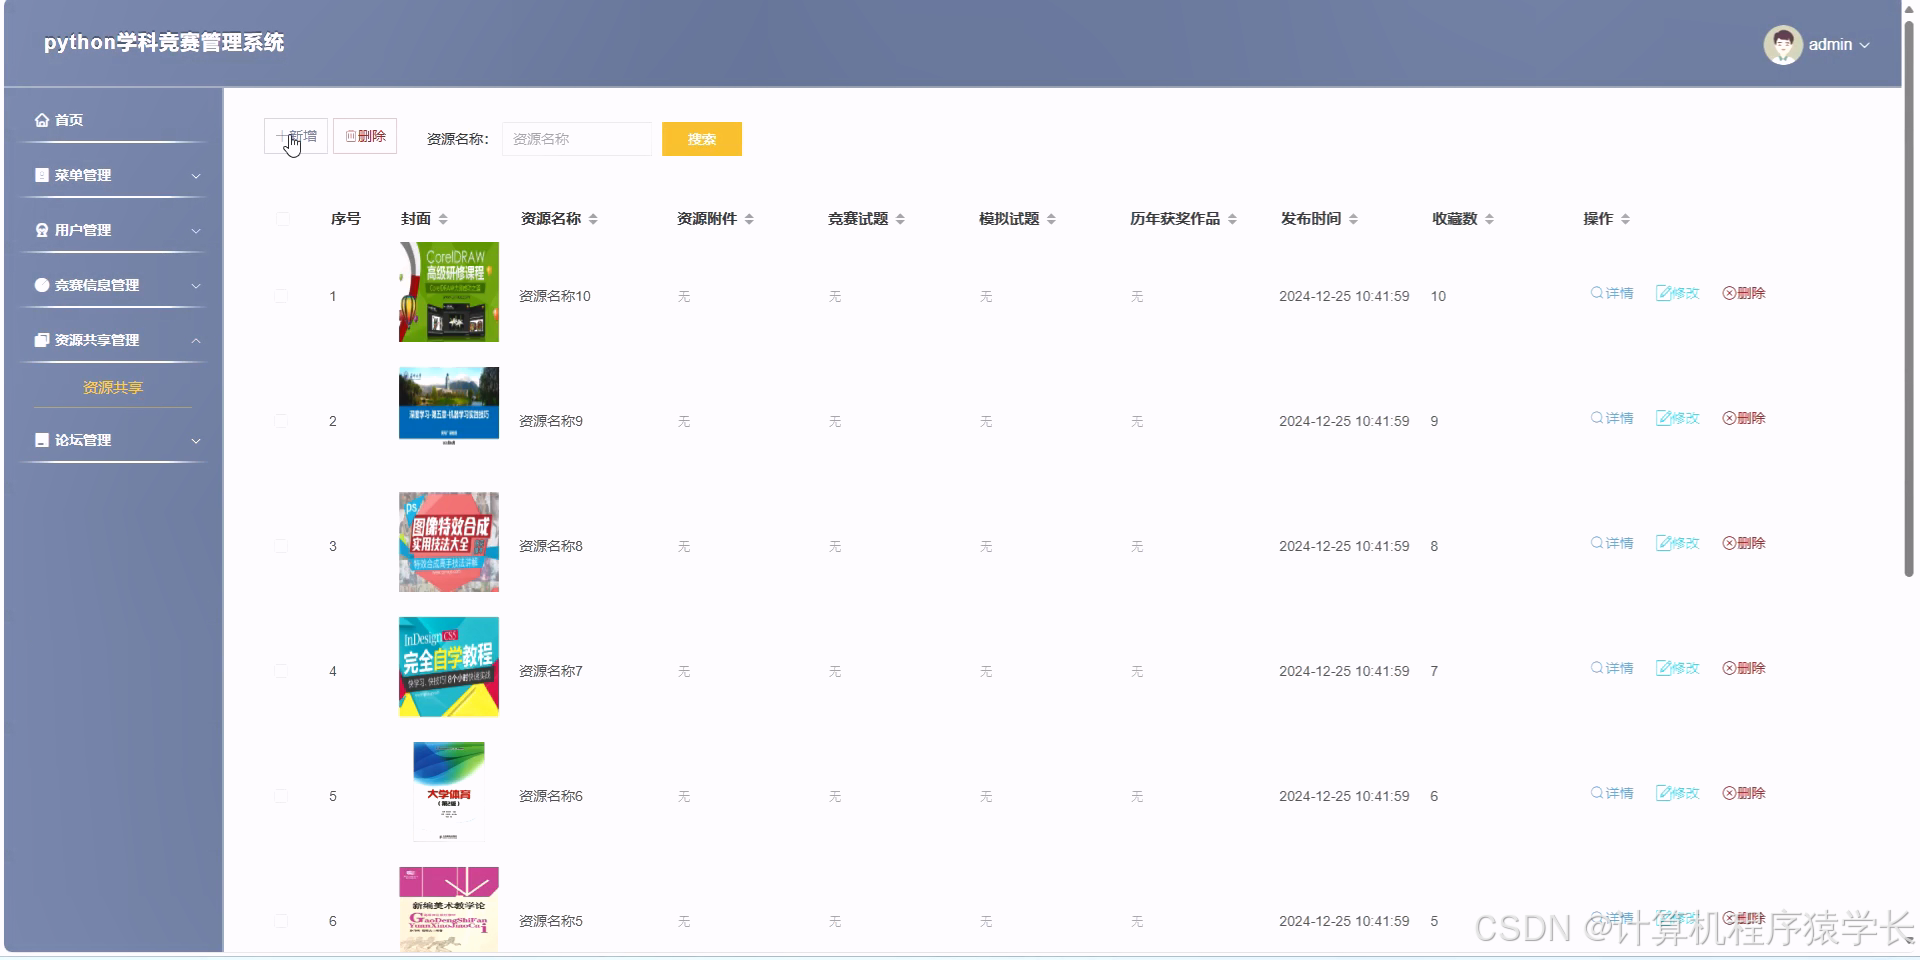This screenshot has height=960, width=1920.
Task: Expand the 论坛管理 sidebar menu
Action: [x=112, y=440]
